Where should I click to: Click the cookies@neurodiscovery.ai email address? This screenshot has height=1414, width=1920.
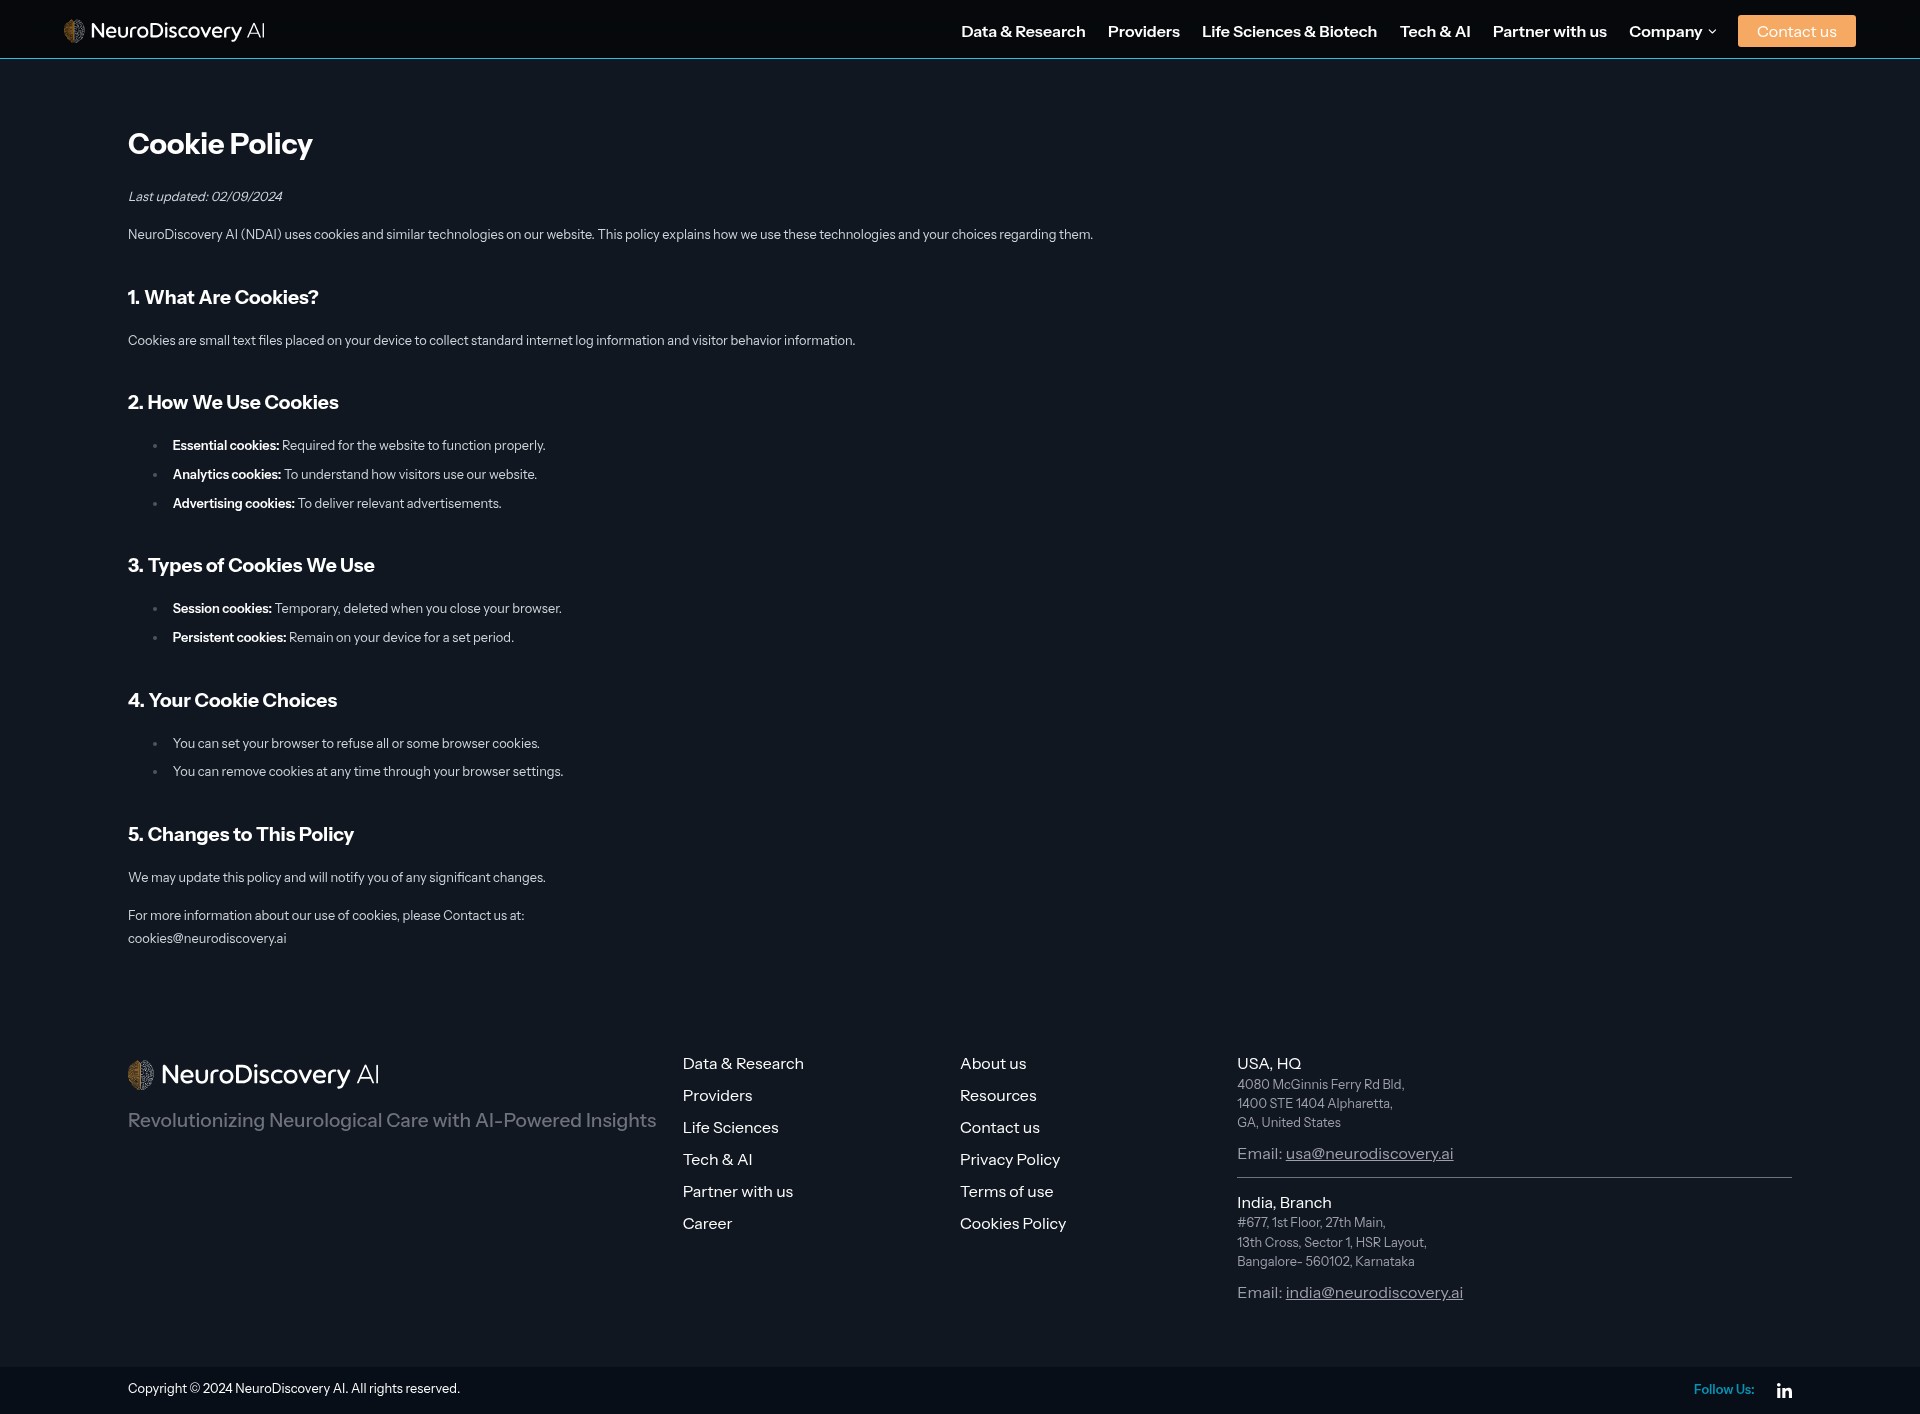point(207,939)
